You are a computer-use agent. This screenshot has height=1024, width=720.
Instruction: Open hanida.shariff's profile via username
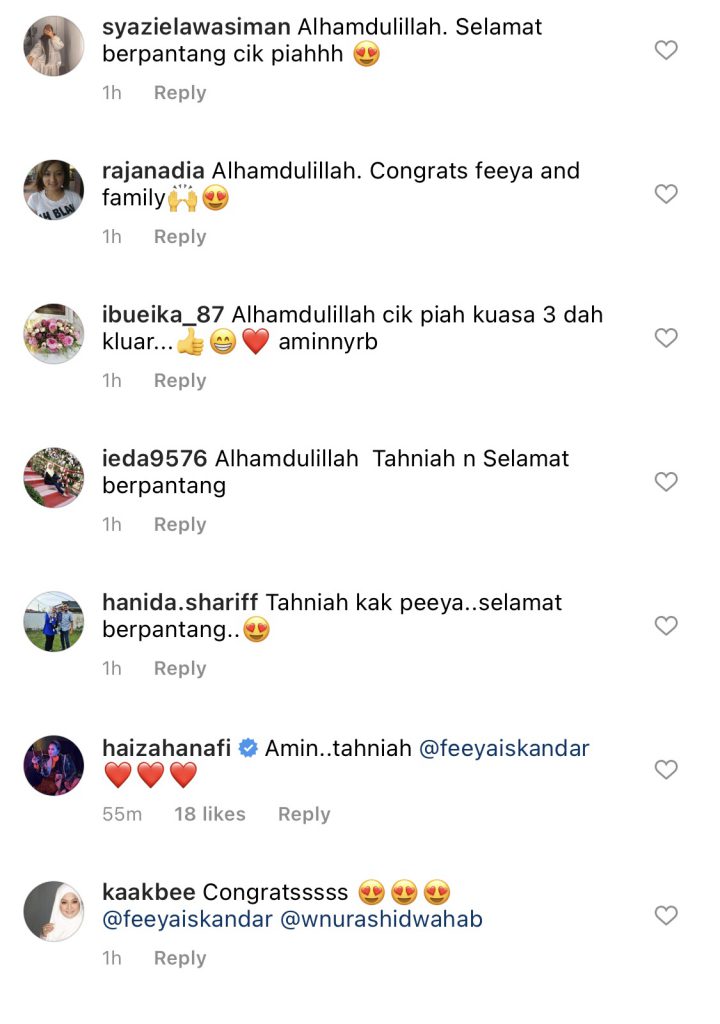point(180,602)
